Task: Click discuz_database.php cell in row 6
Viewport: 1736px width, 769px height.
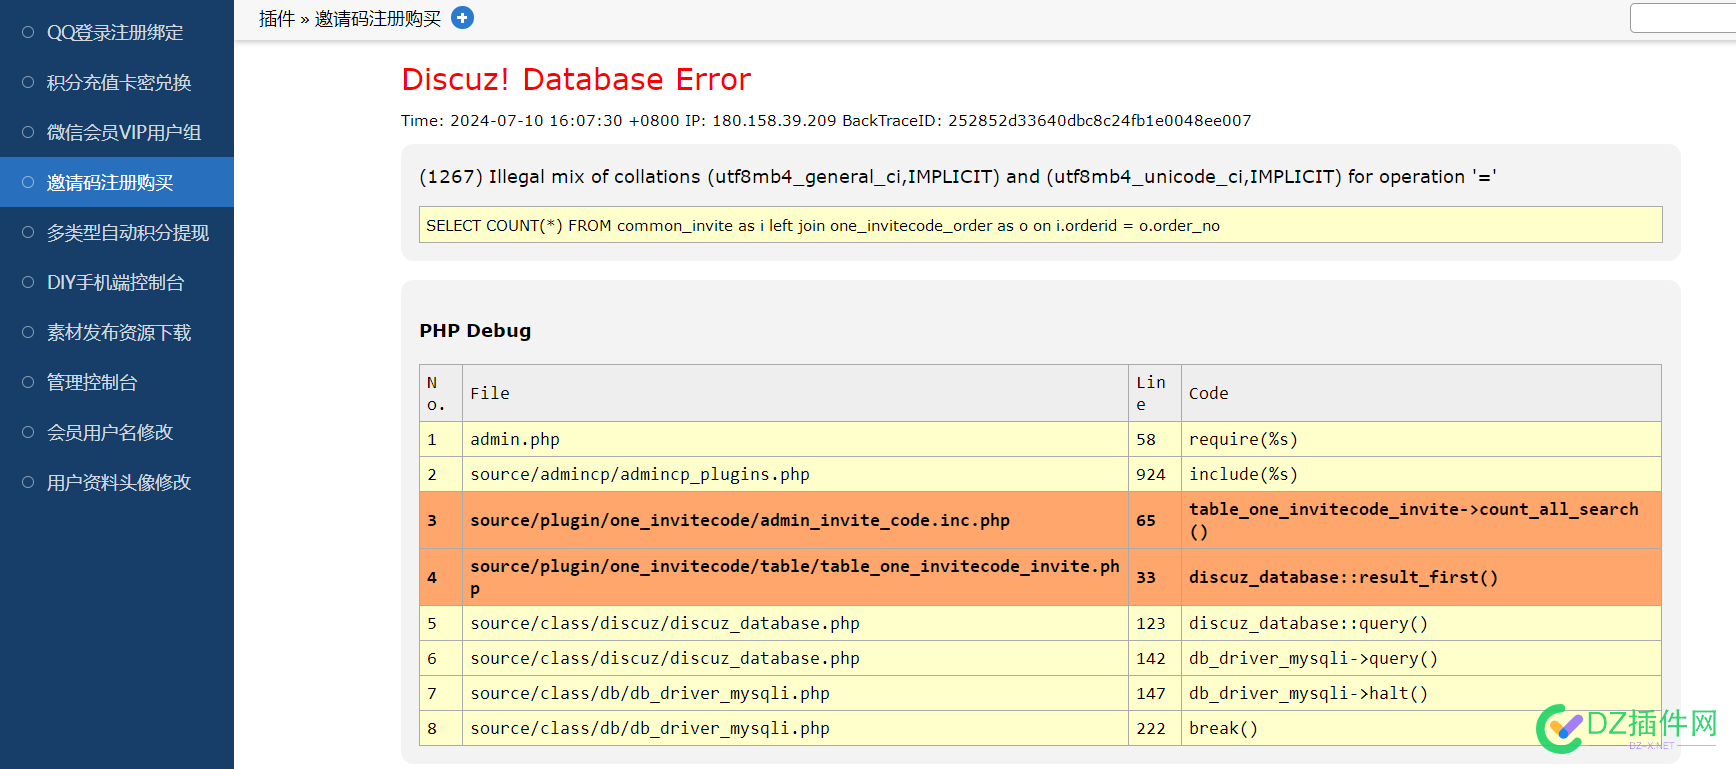Action: (x=795, y=658)
